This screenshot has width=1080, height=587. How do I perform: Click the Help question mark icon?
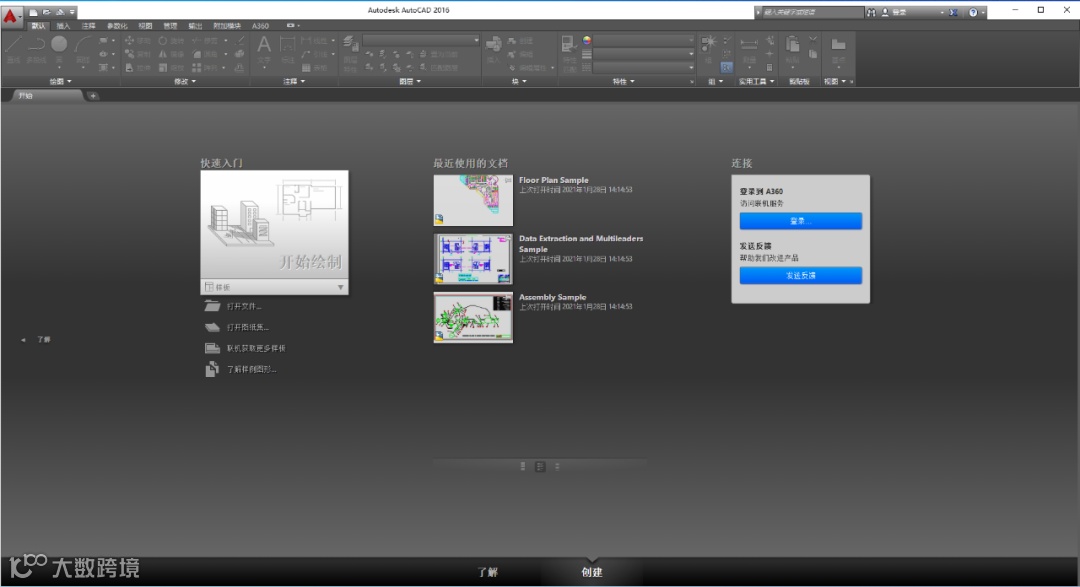tap(973, 12)
